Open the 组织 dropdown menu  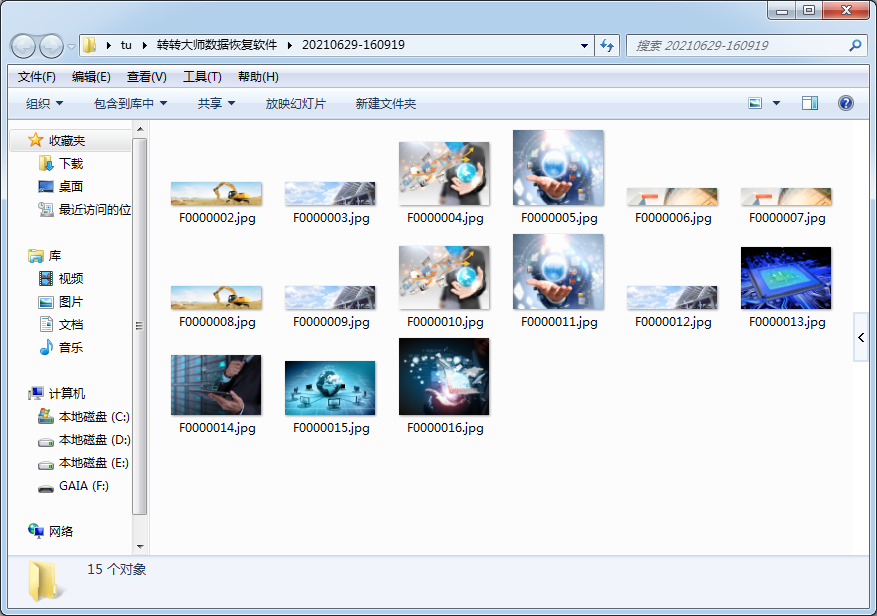[x=44, y=103]
